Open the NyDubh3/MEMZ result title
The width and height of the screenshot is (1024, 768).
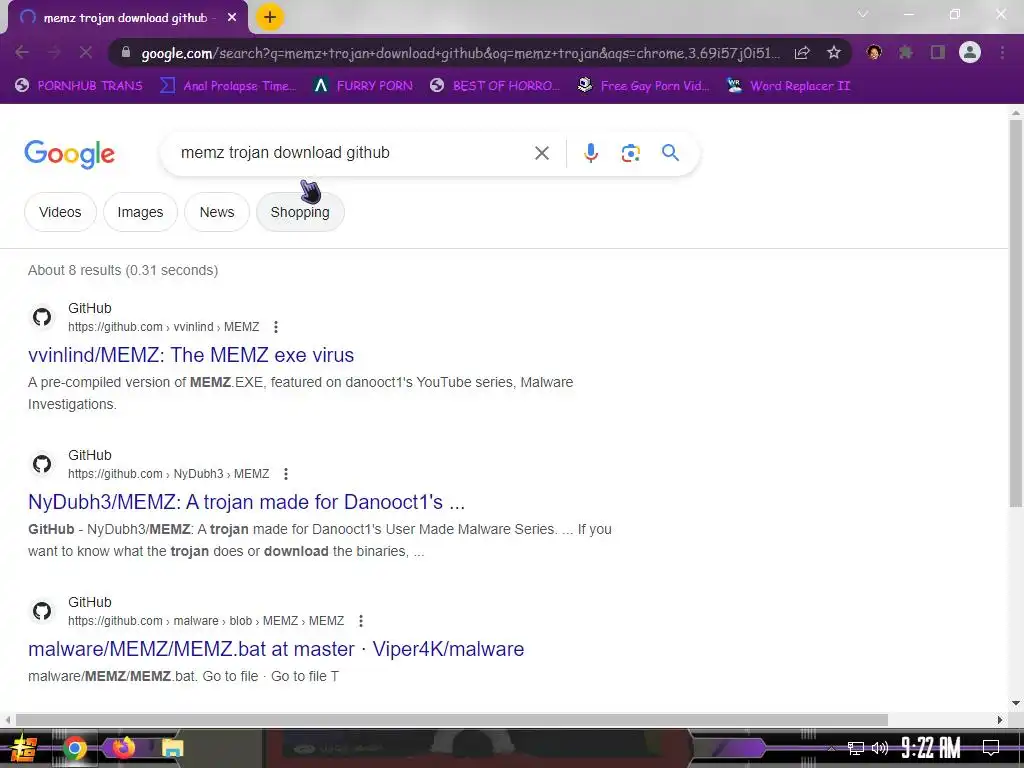pyautogui.click(x=246, y=502)
